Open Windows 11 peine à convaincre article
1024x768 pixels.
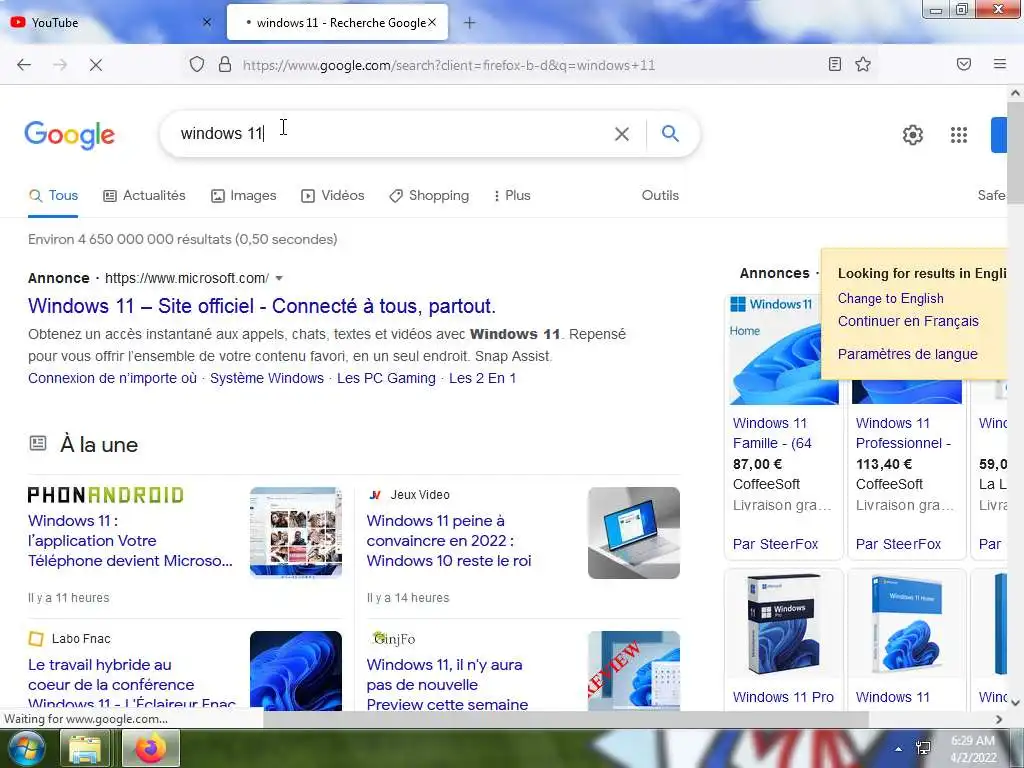coord(449,541)
